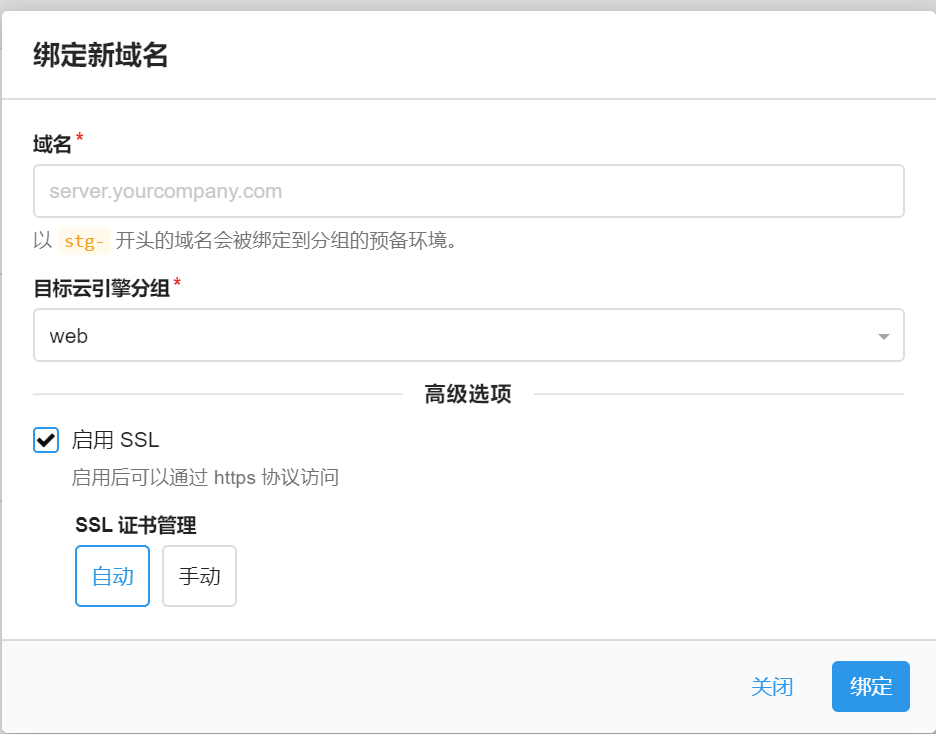Click the red asterisk next to 域名
Screen dimensions: 936x734
pos(80,141)
